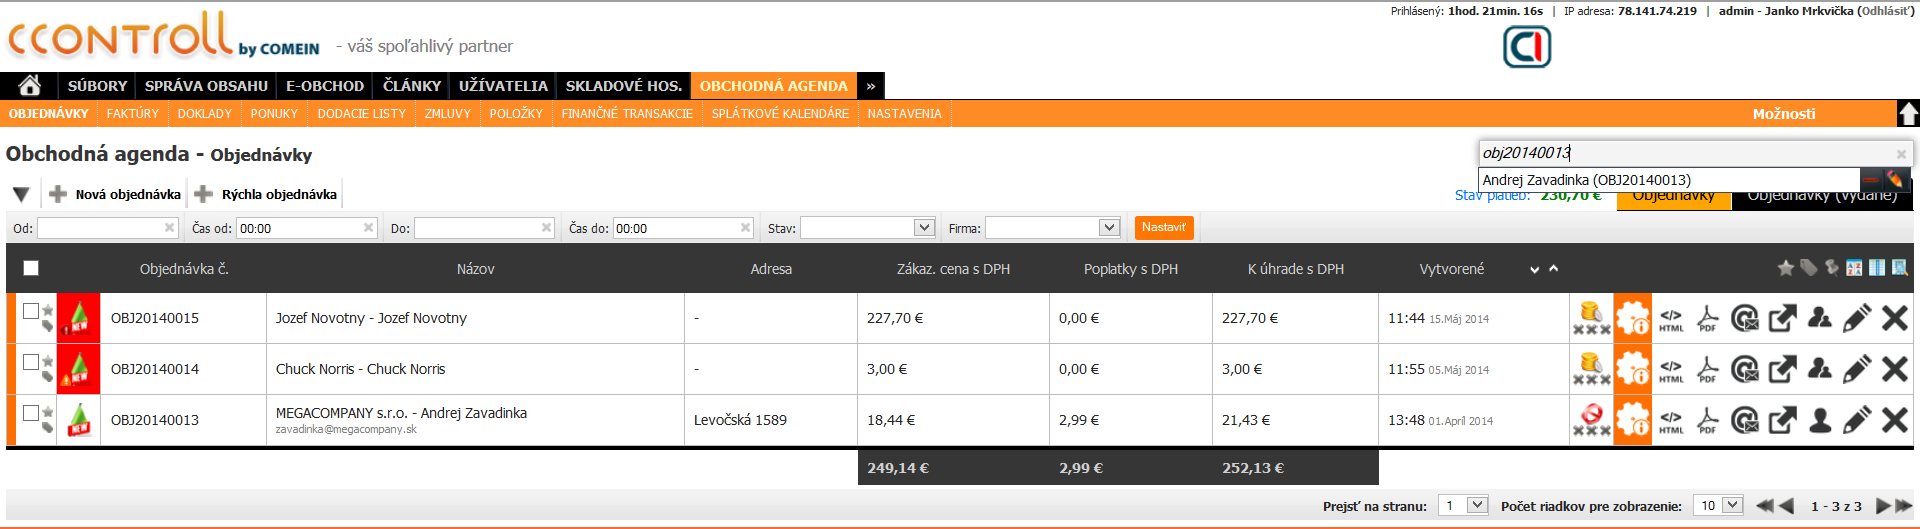Open rows-per-page dropdown showing 10
The height and width of the screenshot is (529, 1920).
[x=1718, y=506]
